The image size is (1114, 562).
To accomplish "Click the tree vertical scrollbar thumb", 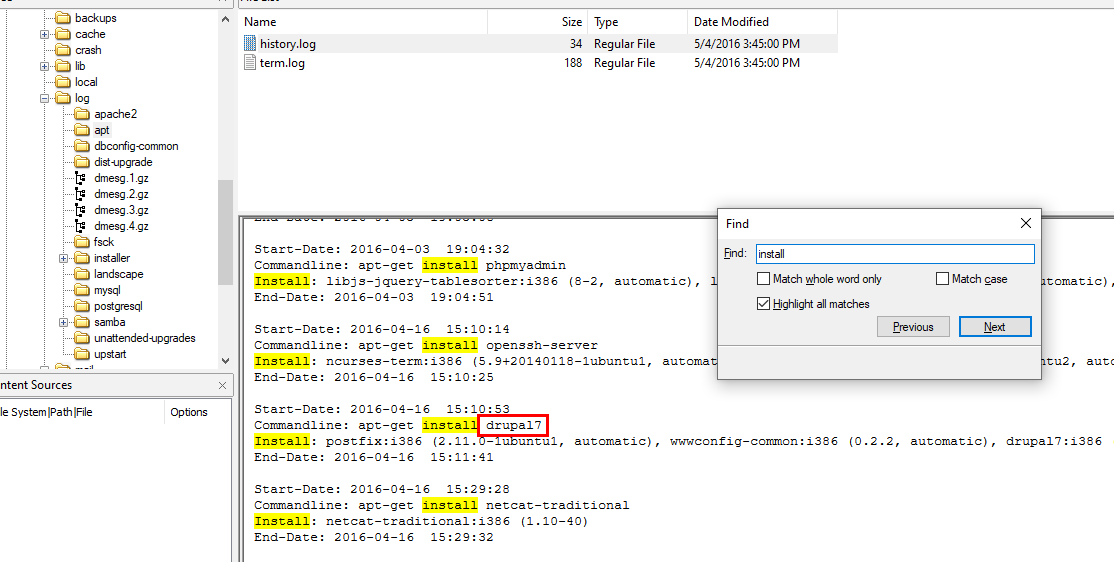I will 225,232.
